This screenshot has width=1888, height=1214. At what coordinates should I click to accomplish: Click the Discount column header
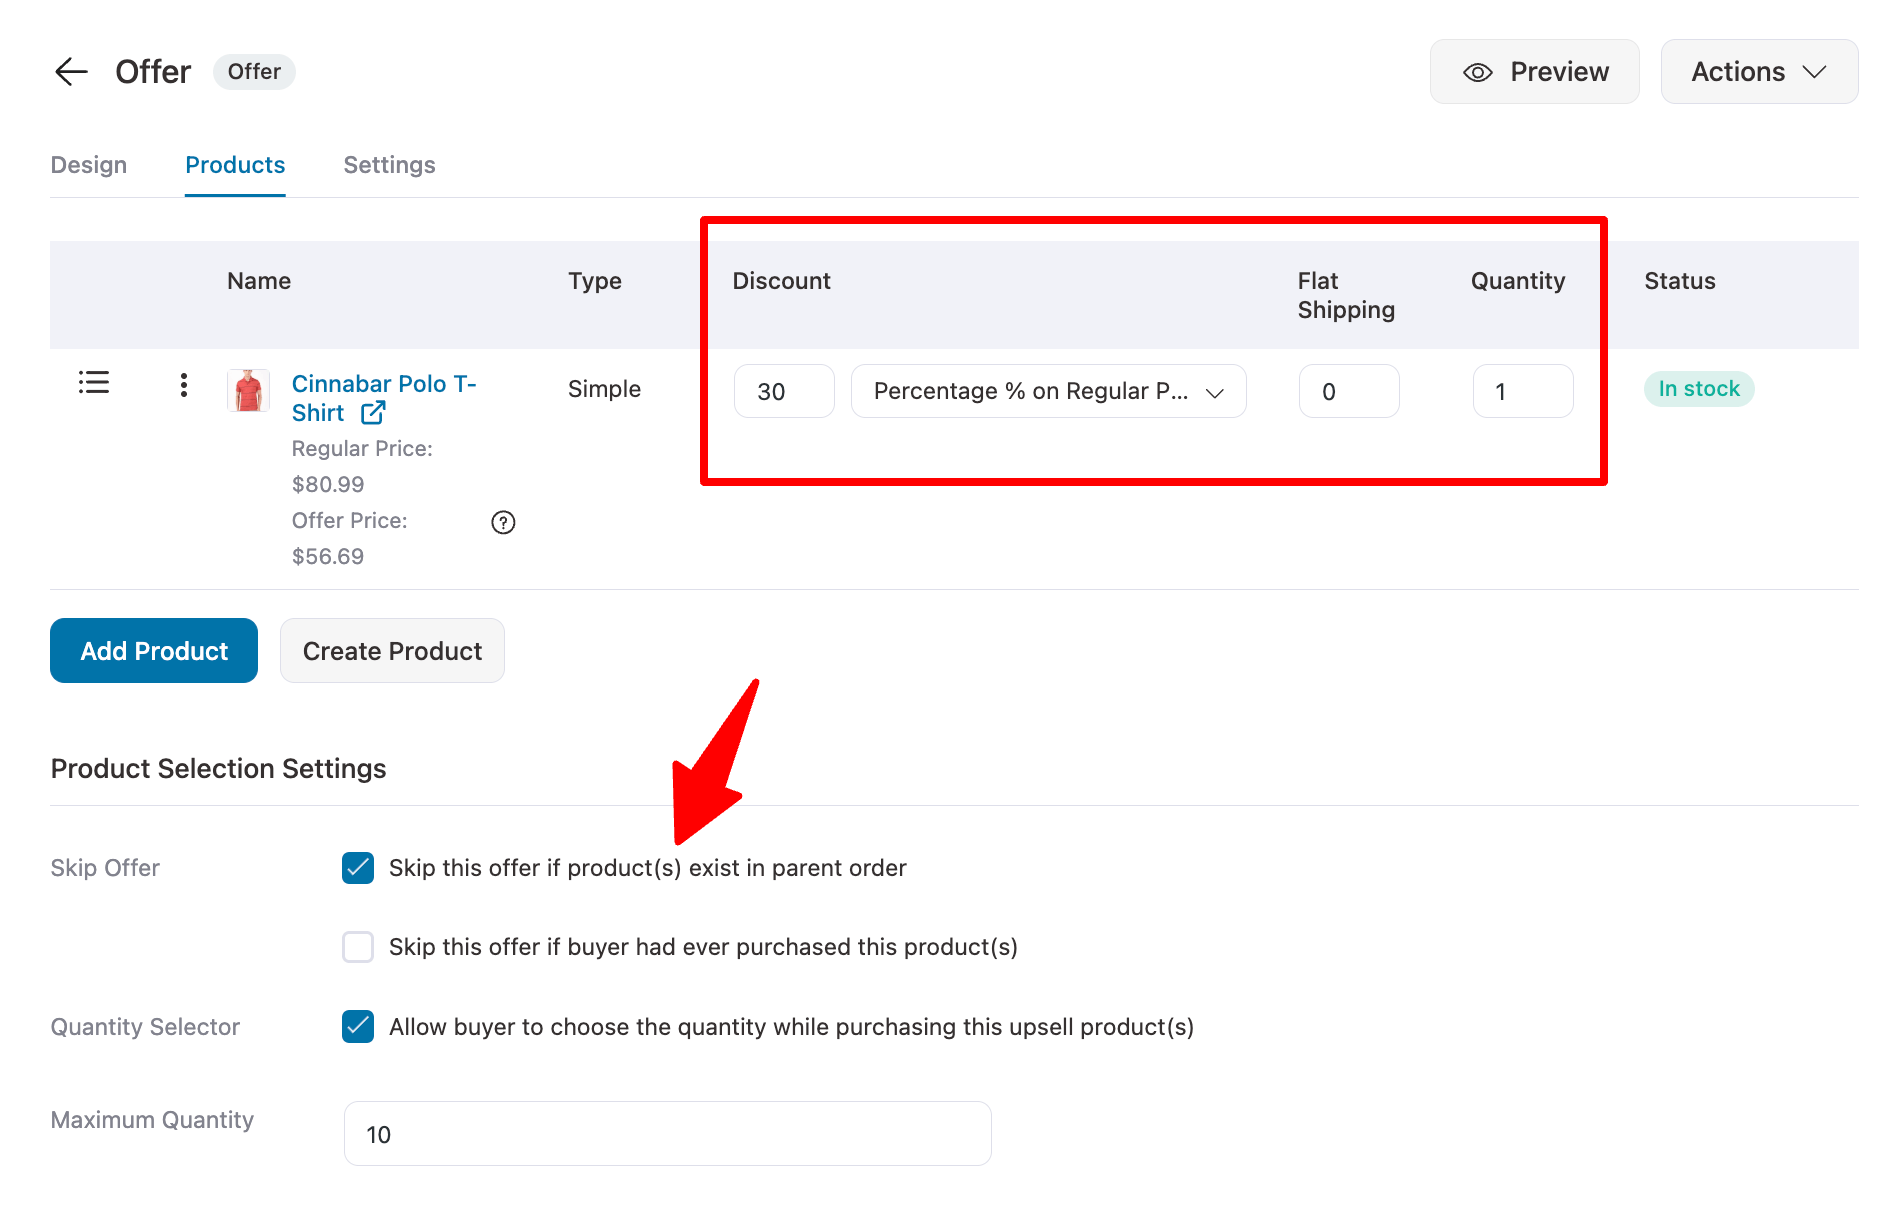[x=782, y=281]
